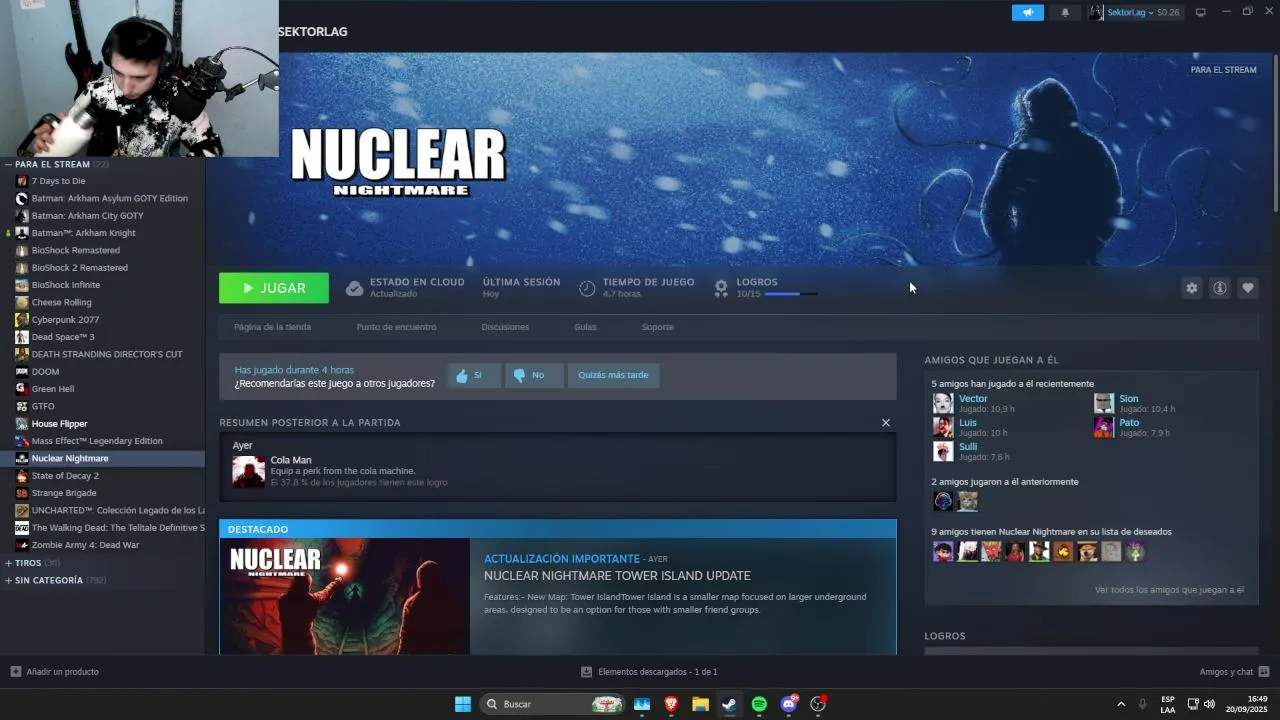
Task: Open the volume control in system tray
Action: coord(1209,704)
